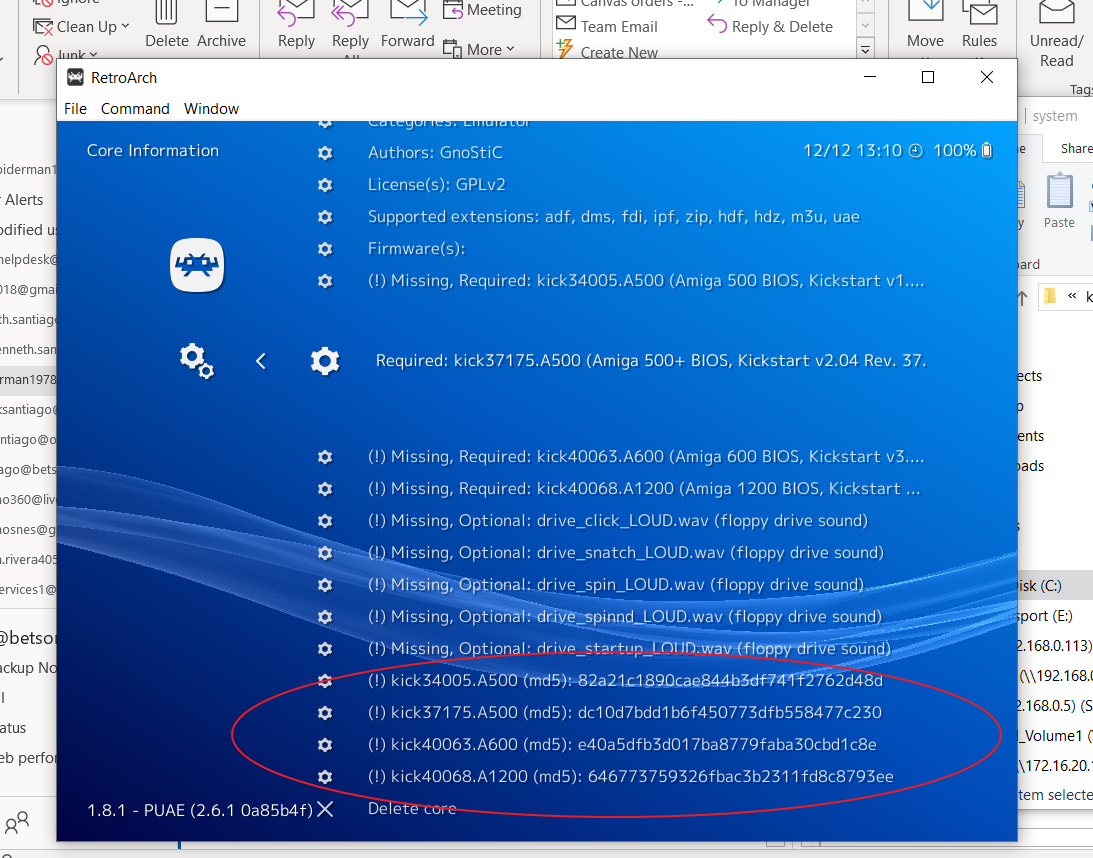
Task: Click the Outlook Delete icon
Action: point(166,25)
